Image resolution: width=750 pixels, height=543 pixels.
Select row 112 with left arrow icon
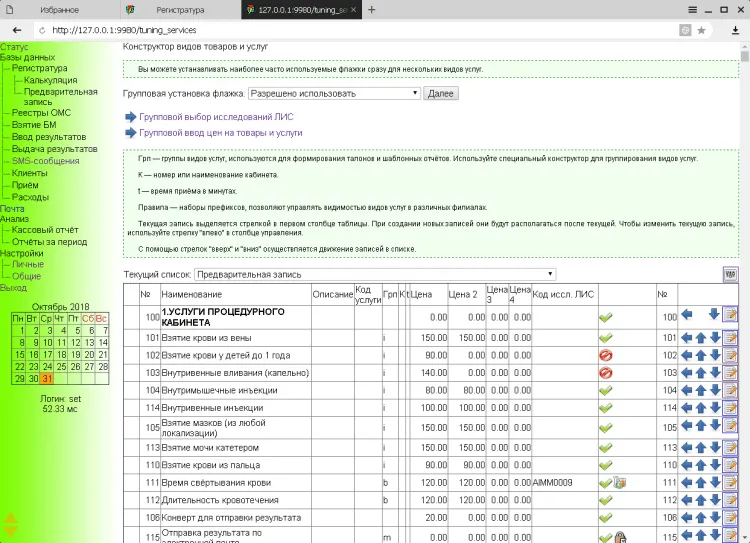pyautogui.click(x=686, y=500)
